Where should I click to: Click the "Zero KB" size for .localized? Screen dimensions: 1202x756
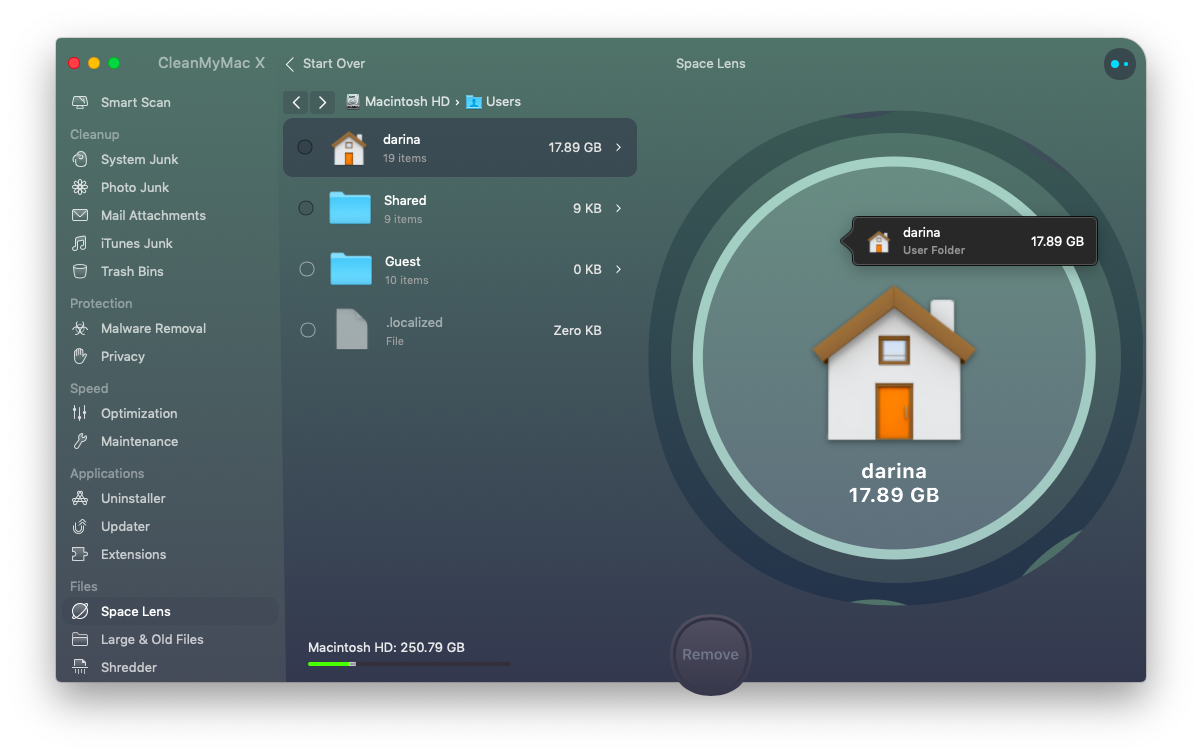pos(577,330)
